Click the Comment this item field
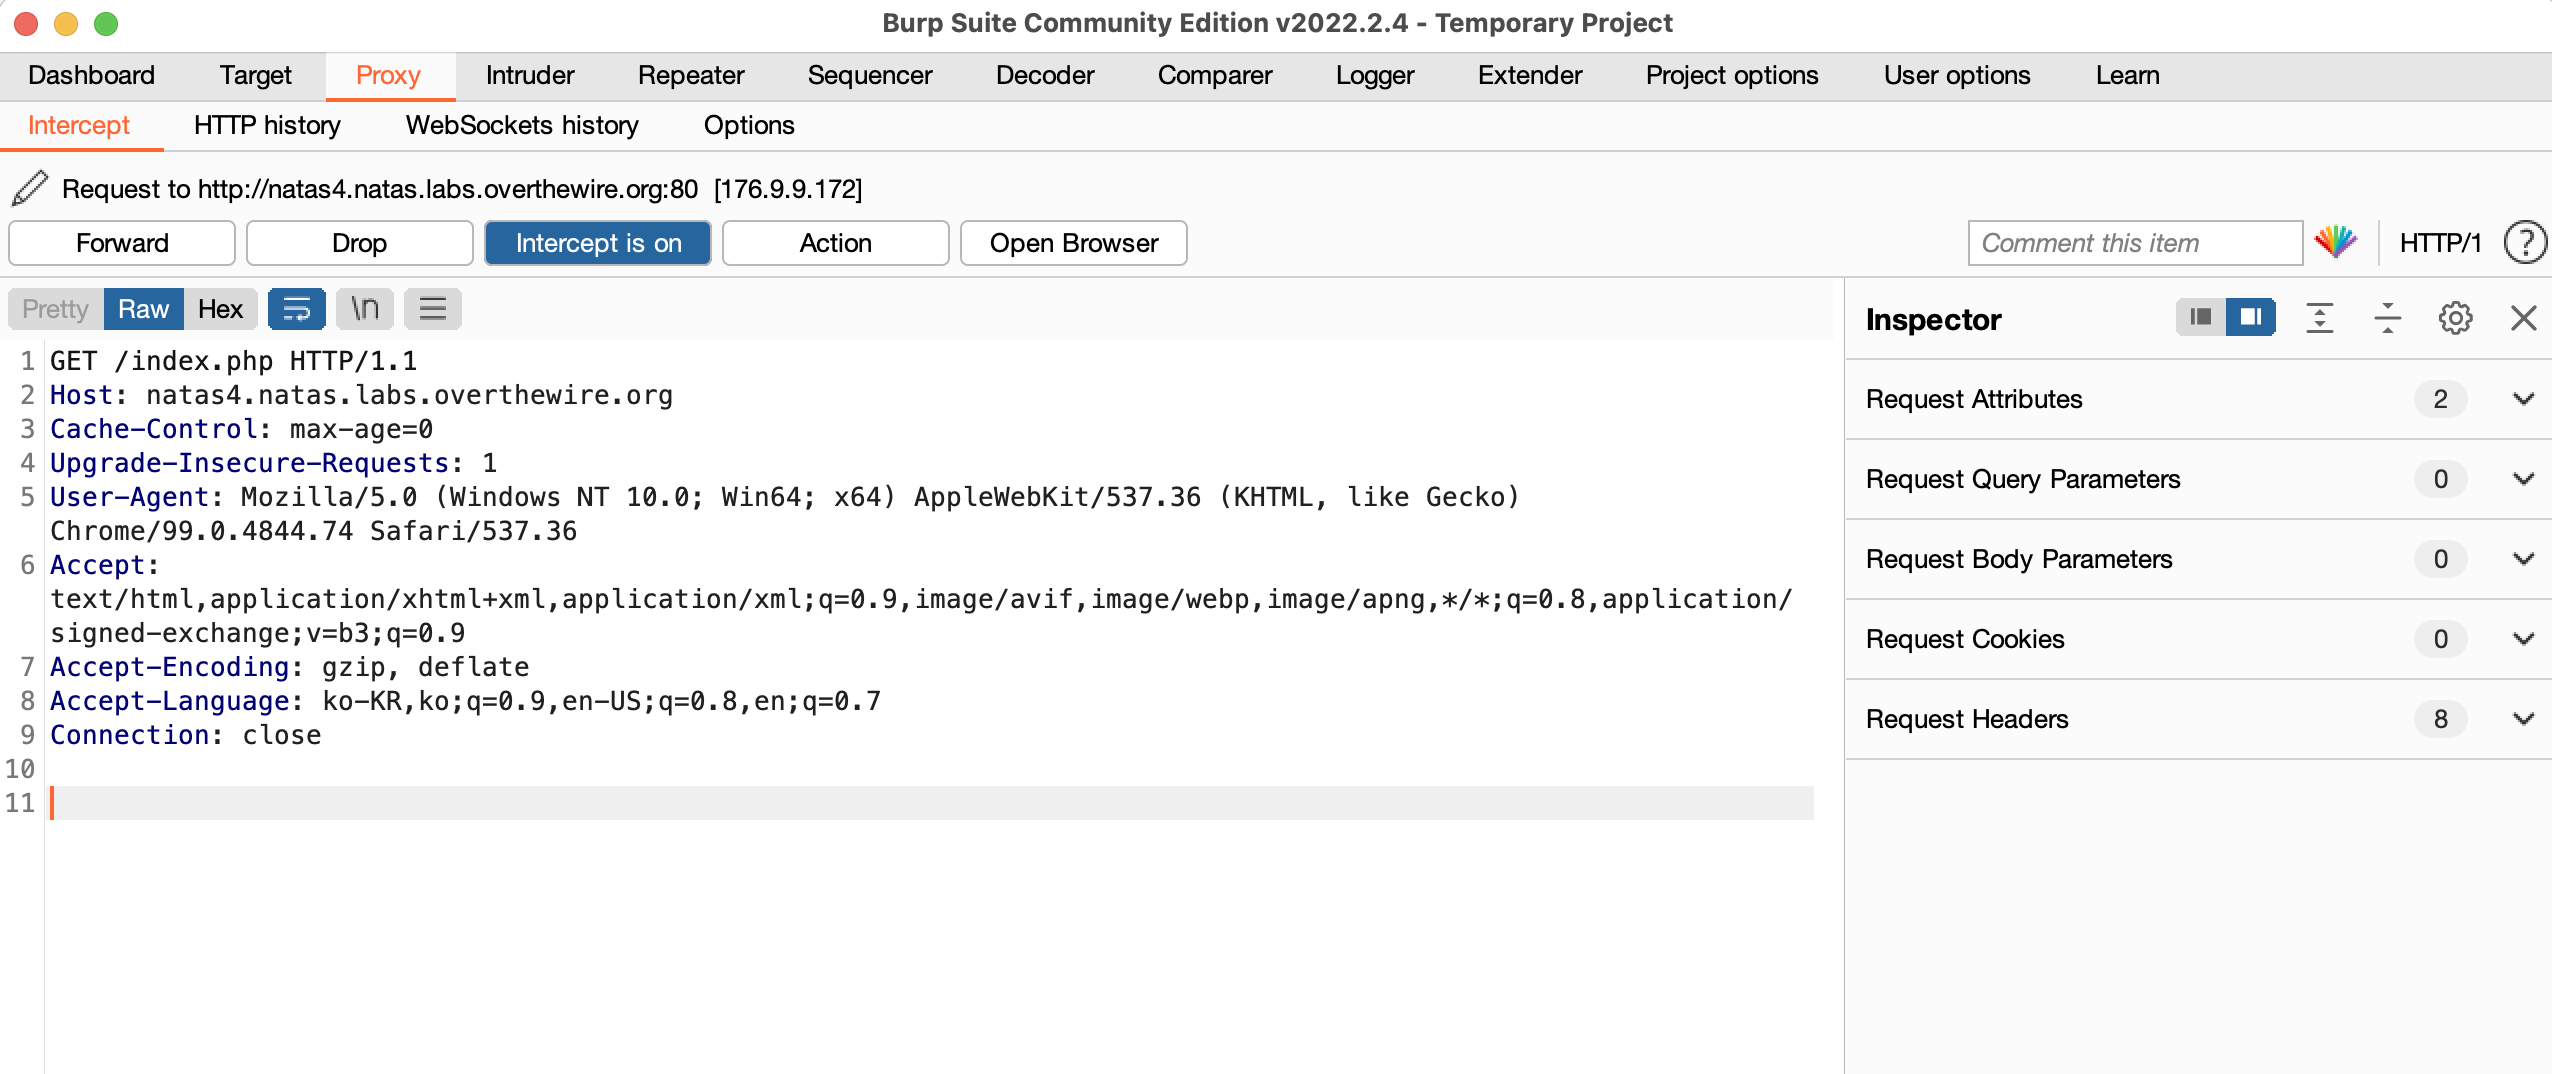Image resolution: width=2552 pixels, height=1074 pixels. click(2135, 243)
